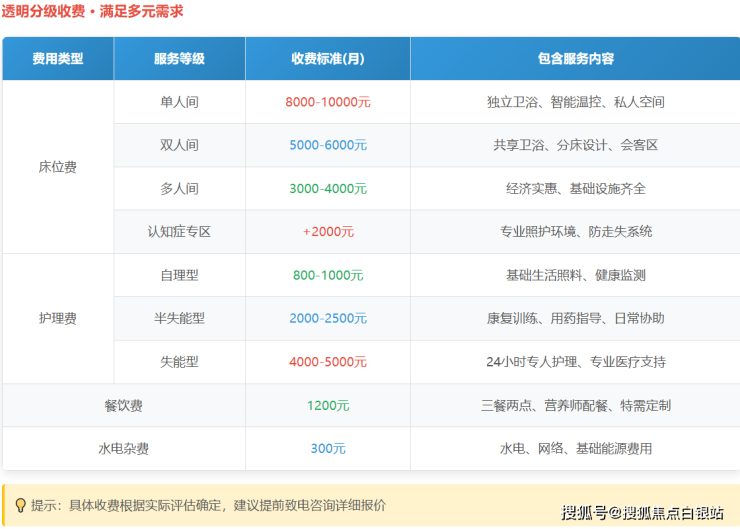This screenshot has height=529, width=740.
Task: Click the 失能型 care level cell
Action: (x=179, y=362)
